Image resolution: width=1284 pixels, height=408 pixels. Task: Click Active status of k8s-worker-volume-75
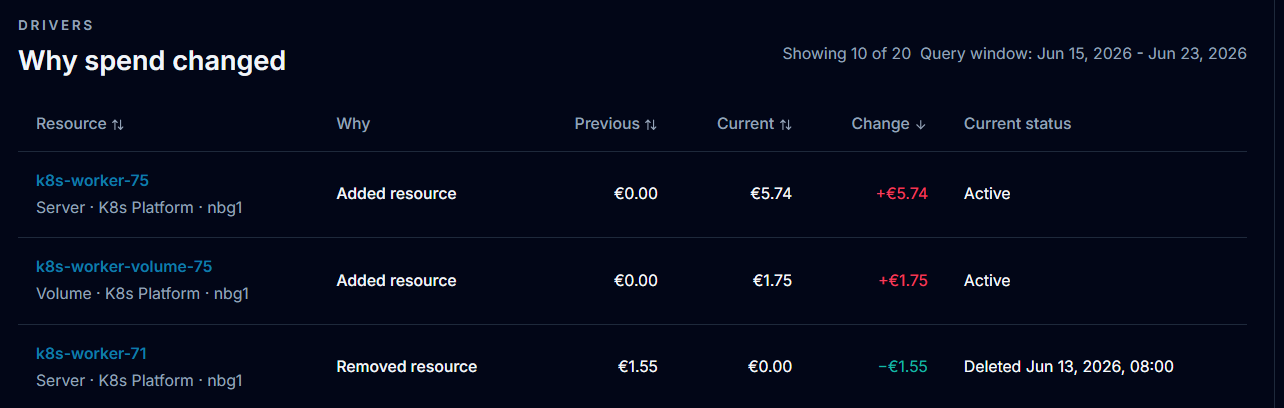(x=987, y=281)
